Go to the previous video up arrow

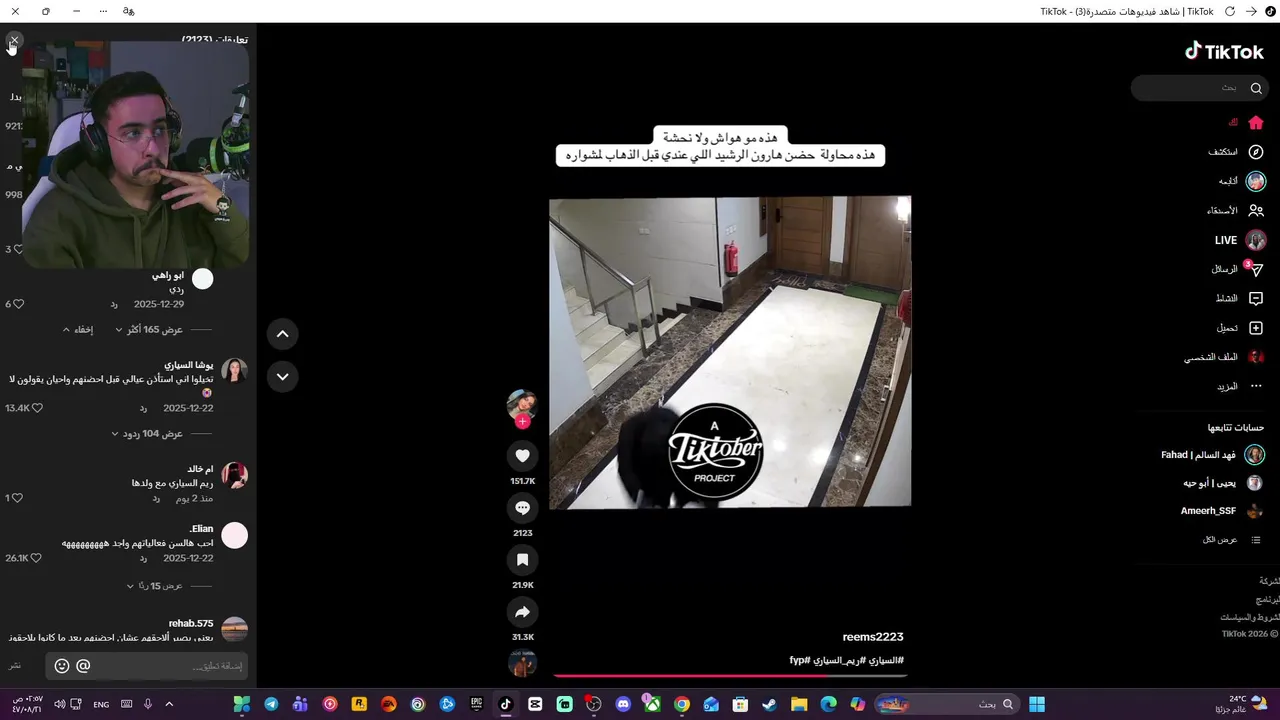coord(282,334)
